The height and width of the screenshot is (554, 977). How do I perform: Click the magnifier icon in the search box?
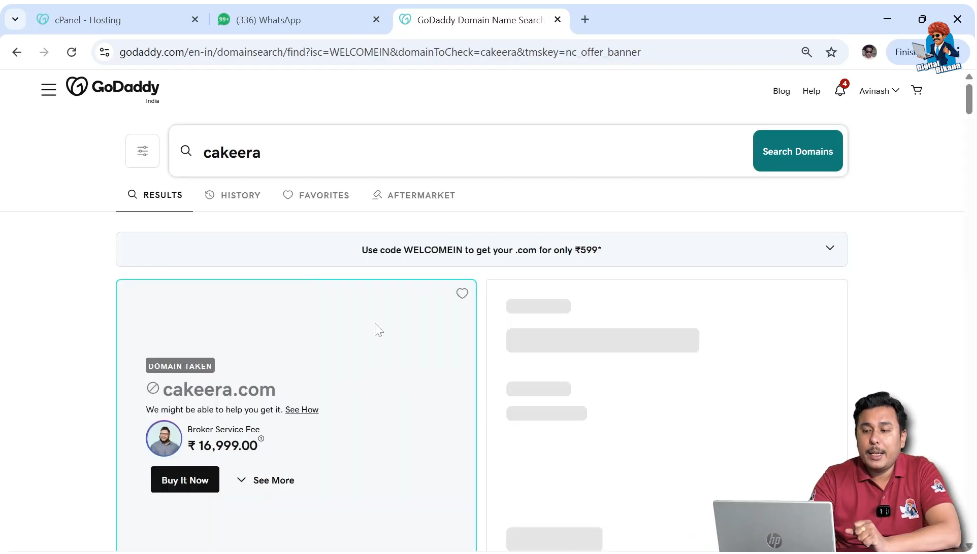point(186,151)
